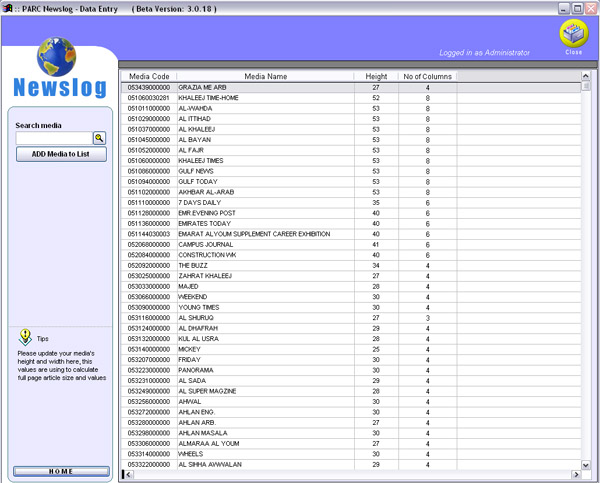Select the AHLAN ARB. media name

(x=197, y=423)
